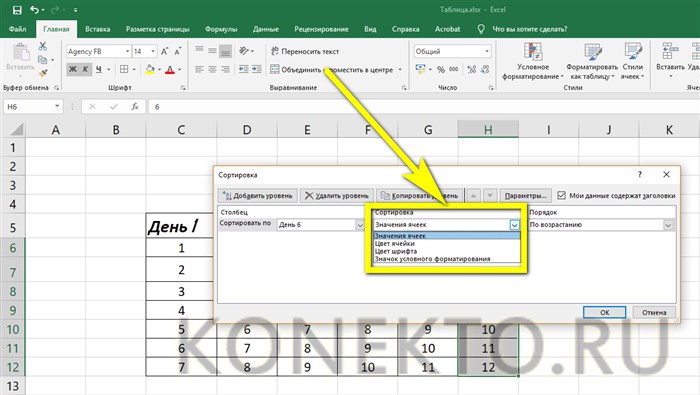The width and height of the screenshot is (700, 395).
Task: Switch to the Вставка tab
Action: click(97, 29)
